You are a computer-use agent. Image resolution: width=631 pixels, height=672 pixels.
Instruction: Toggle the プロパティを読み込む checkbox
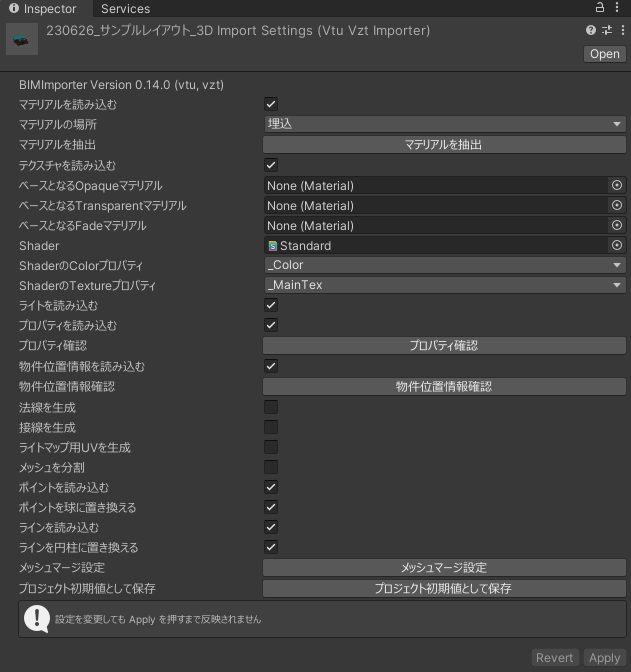pyautogui.click(x=271, y=325)
